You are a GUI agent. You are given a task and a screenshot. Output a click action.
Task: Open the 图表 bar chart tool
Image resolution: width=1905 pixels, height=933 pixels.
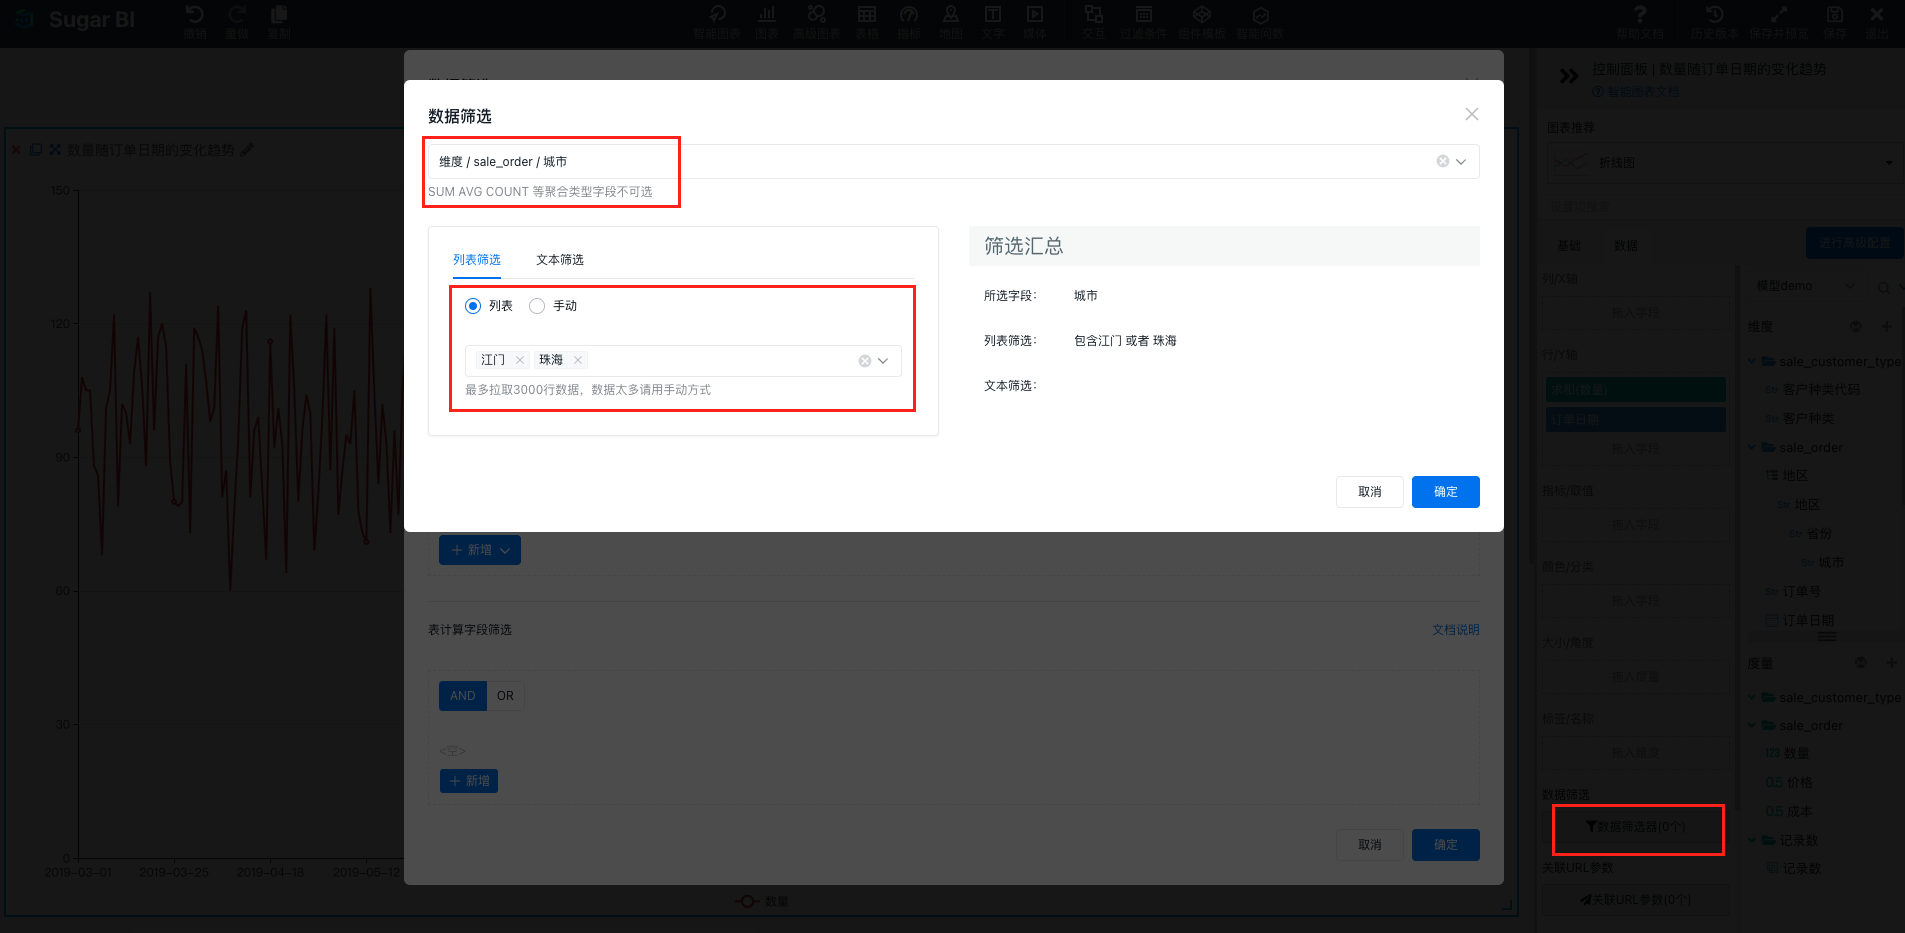tap(767, 21)
